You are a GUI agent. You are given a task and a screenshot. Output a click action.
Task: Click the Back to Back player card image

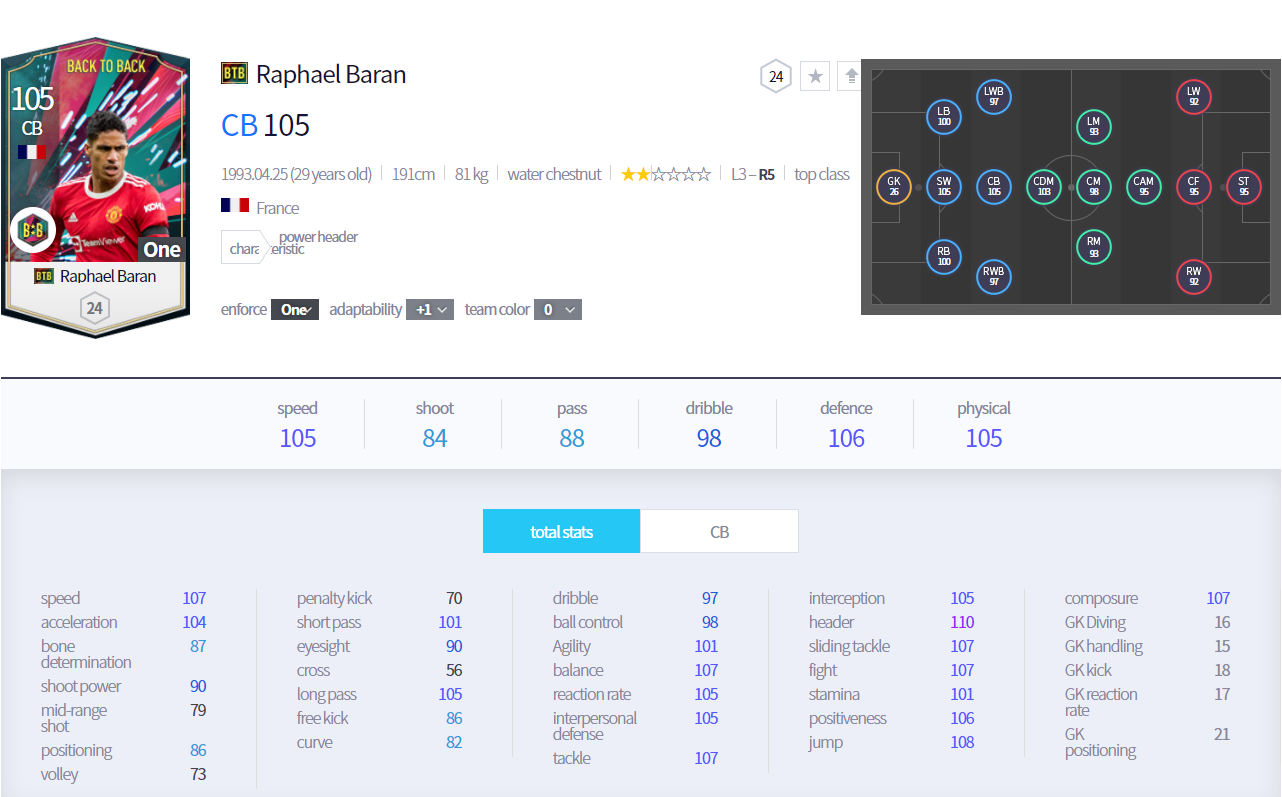coord(94,185)
